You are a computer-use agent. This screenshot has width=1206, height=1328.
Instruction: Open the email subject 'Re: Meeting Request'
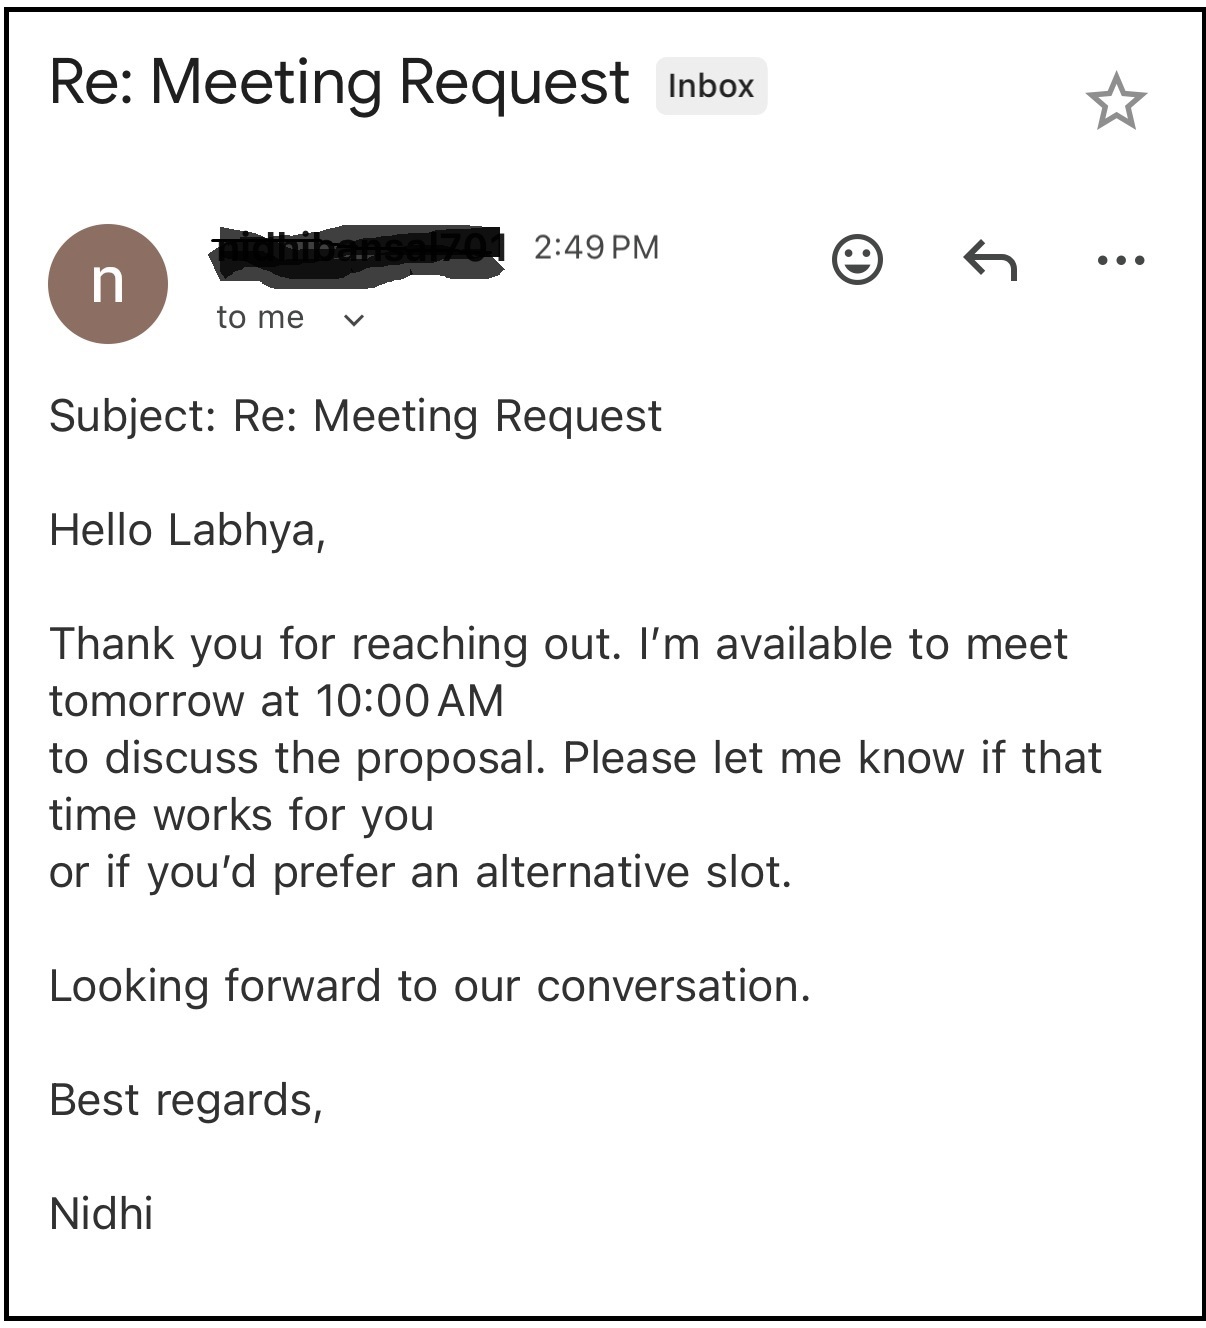click(x=338, y=82)
